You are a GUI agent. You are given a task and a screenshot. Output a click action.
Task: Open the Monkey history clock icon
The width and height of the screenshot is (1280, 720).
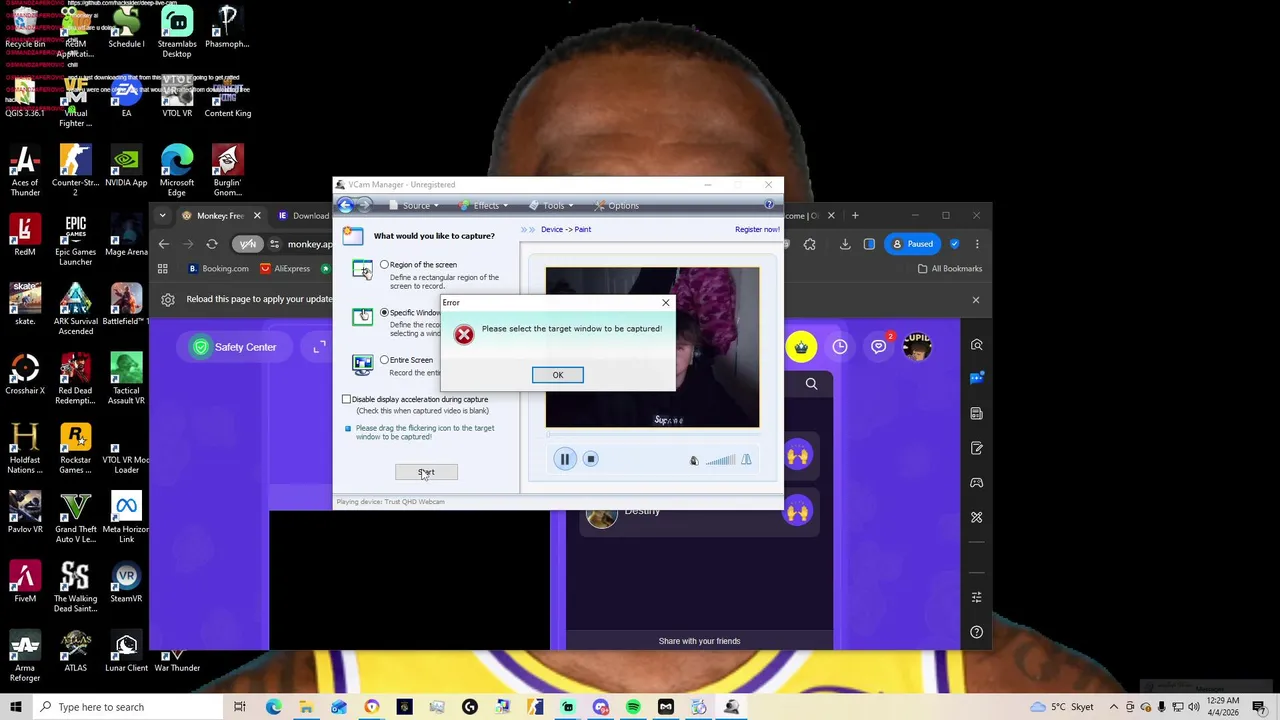pos(840,347)
